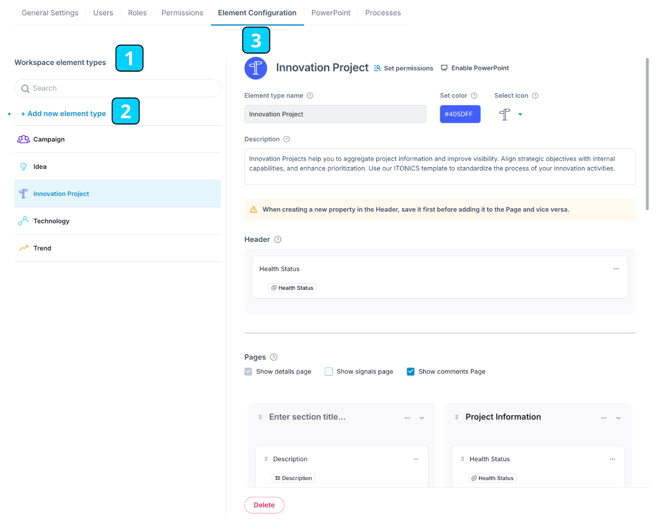Screen dimensions: 670x529
Task: Uncheck Show comments Page checkbox
Action: tap(411, 372)
